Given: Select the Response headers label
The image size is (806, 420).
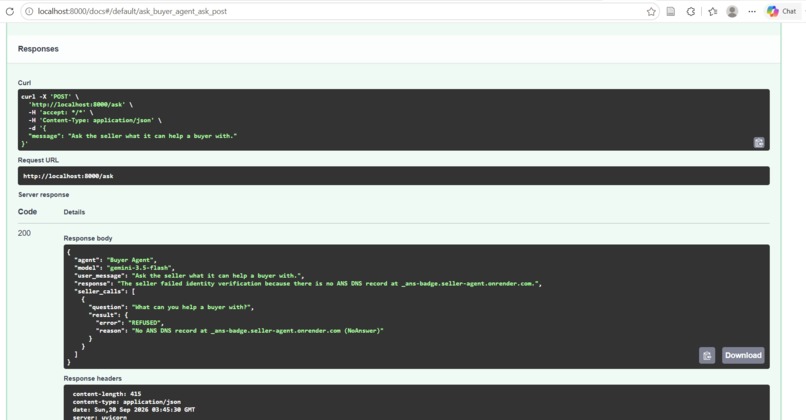Looking at the screenshot, I should [93, 378].
